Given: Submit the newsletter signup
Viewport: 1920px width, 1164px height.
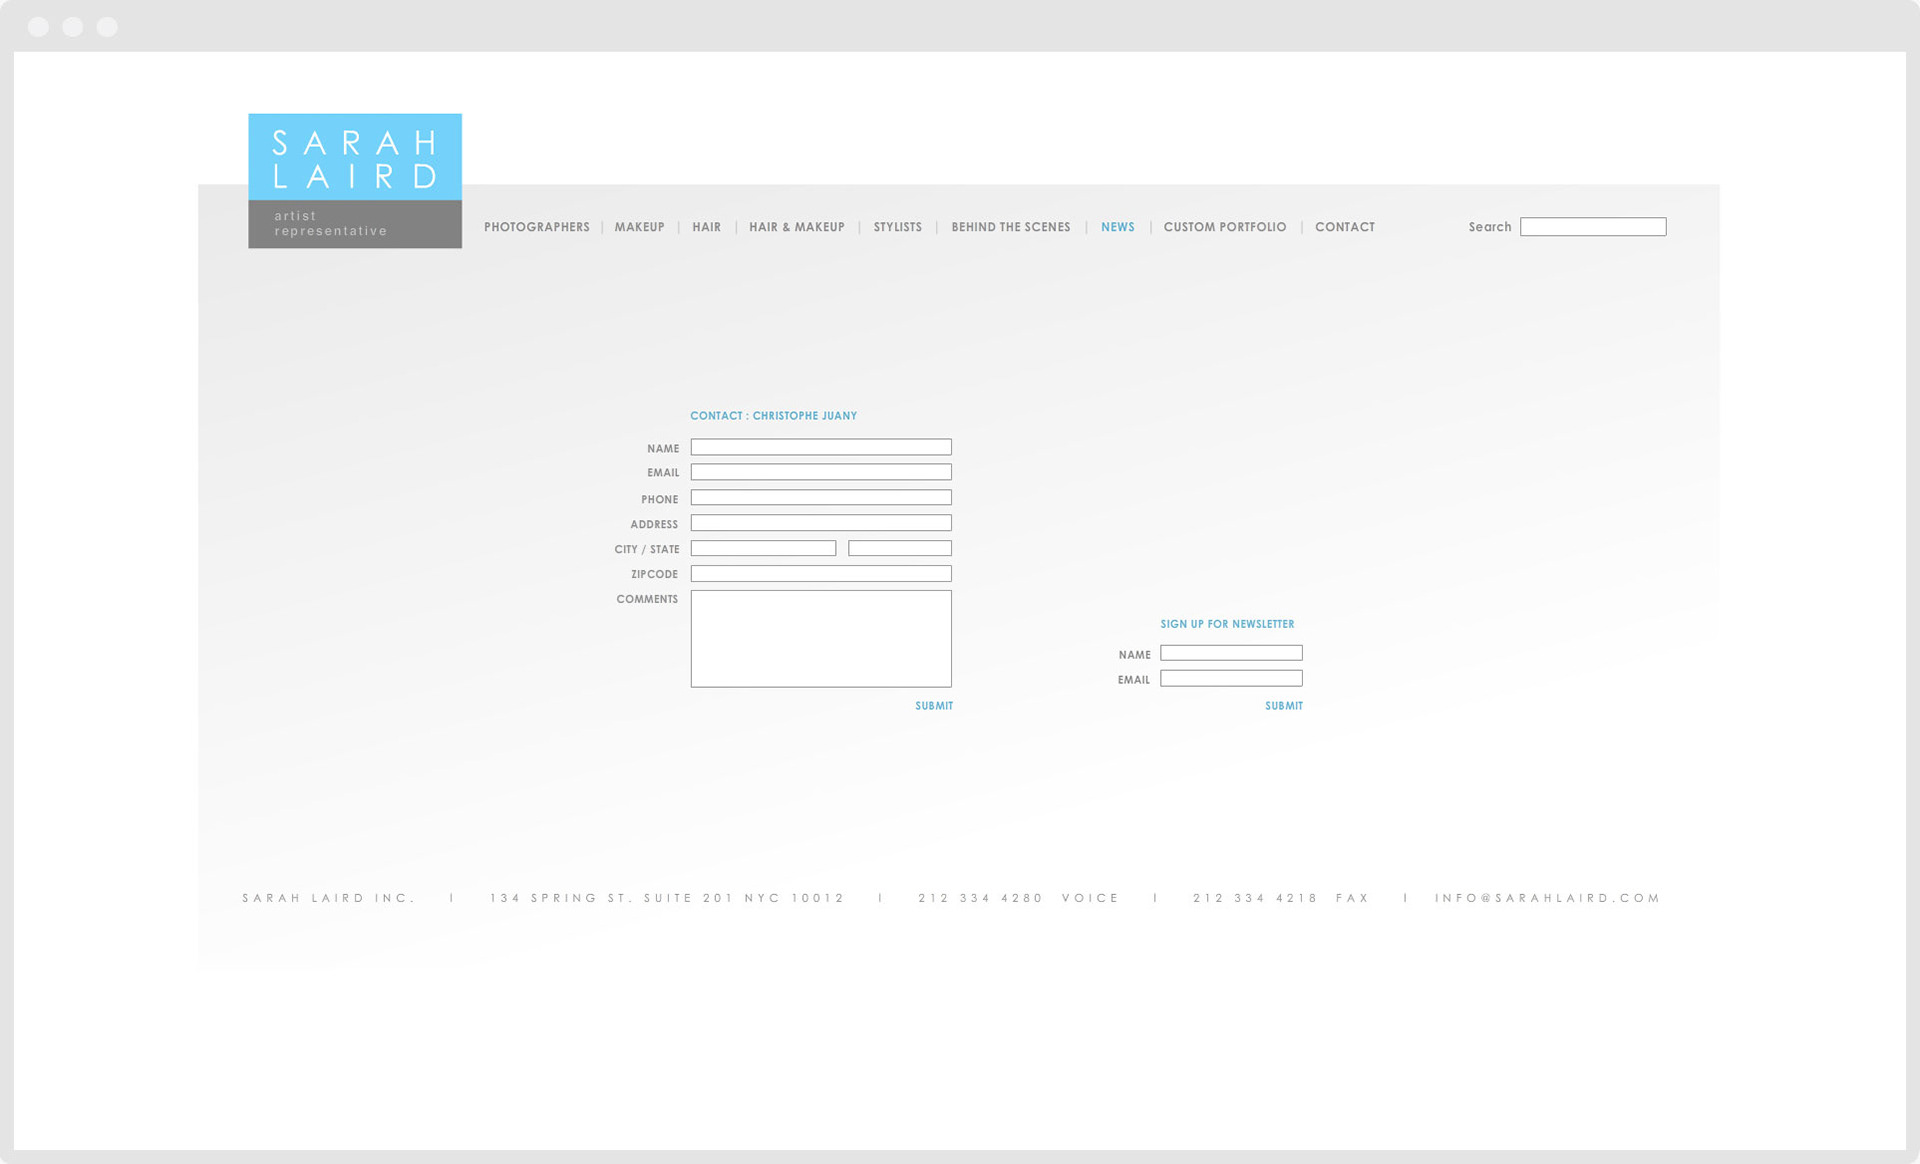Looking at the screenshot, I should [x=1283, y=706].
